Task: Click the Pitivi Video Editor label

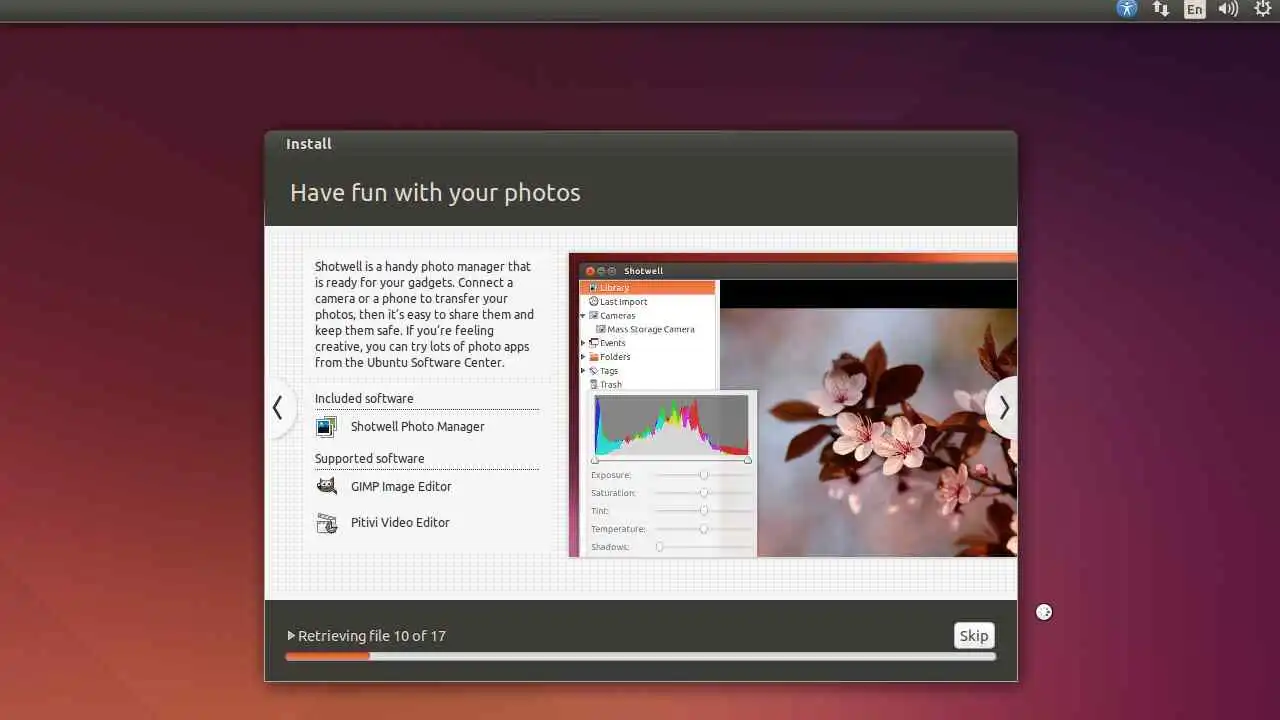Action: coord(400,523)
